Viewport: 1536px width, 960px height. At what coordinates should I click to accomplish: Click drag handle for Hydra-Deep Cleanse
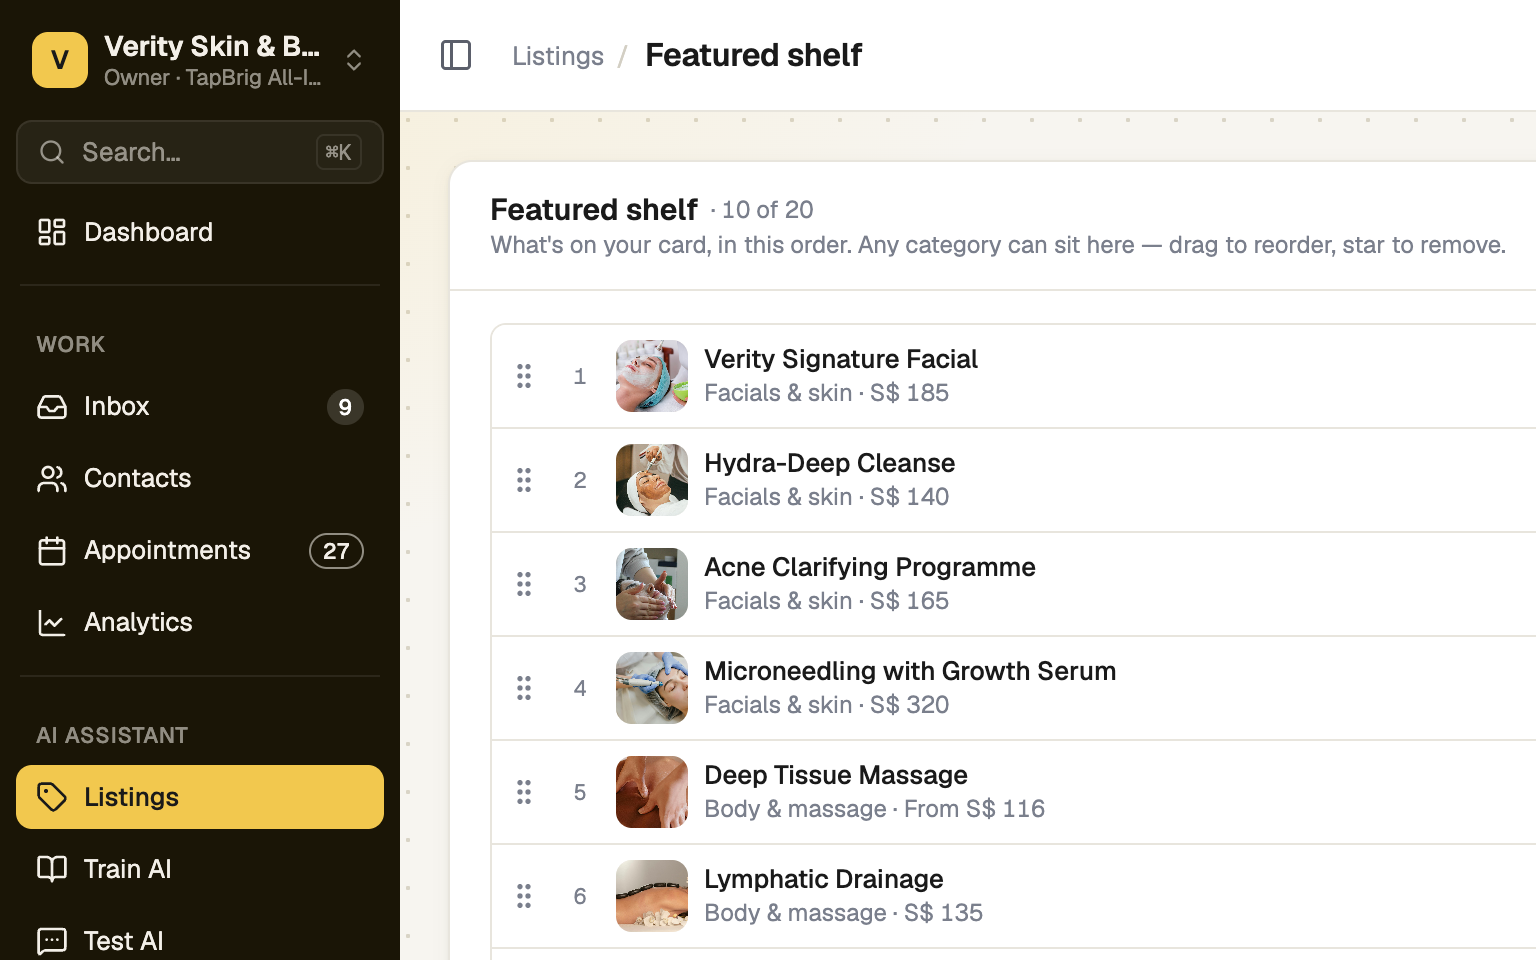point(524,480)
